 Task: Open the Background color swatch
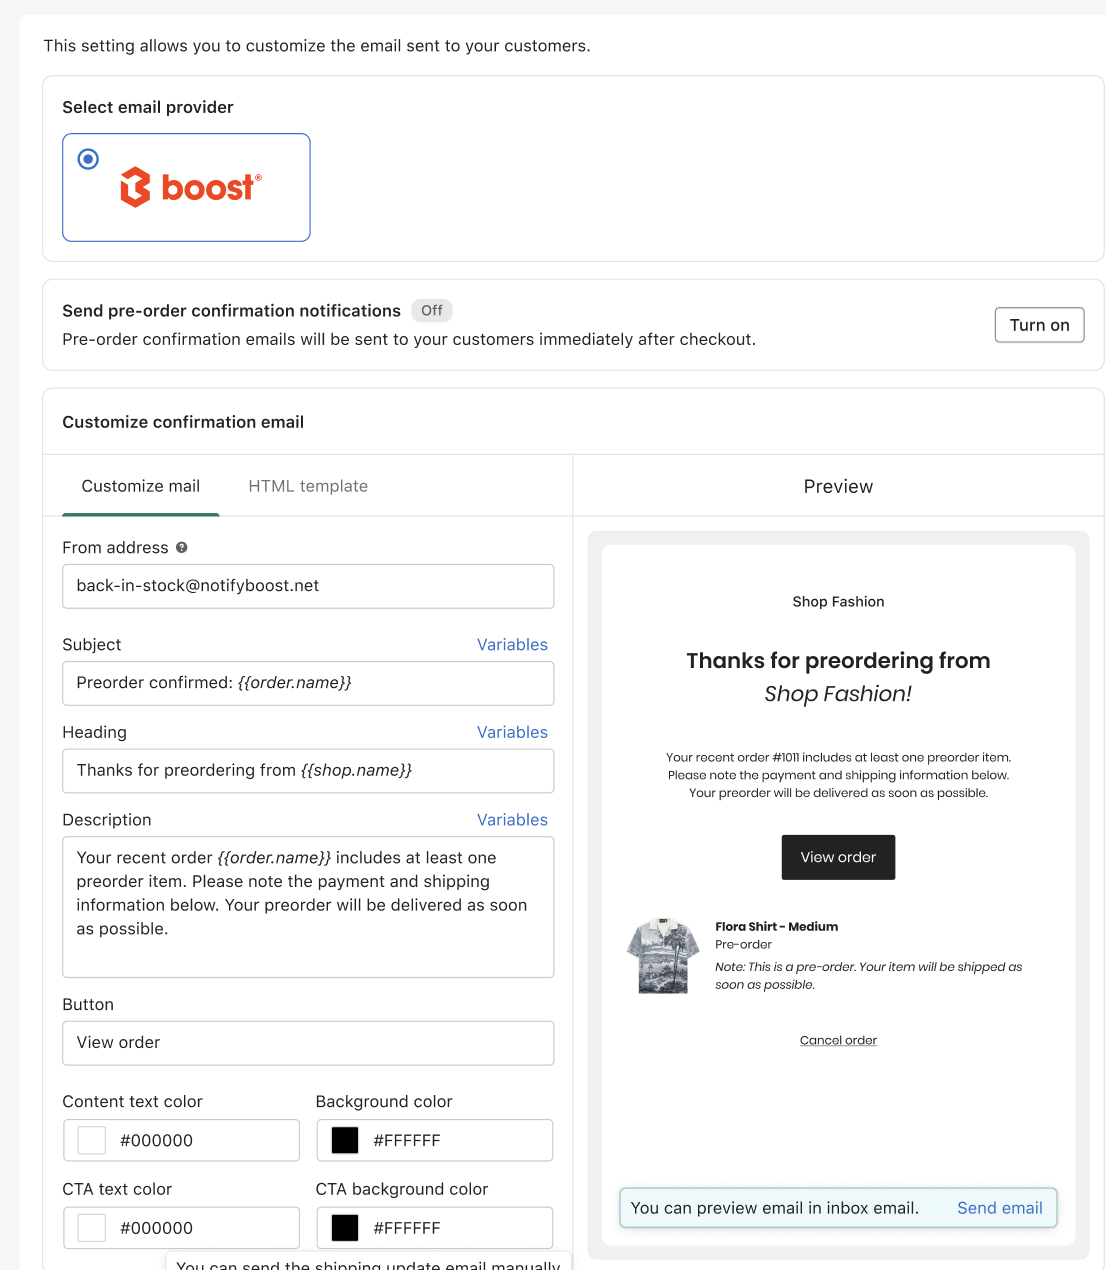tap(344, 1140)
